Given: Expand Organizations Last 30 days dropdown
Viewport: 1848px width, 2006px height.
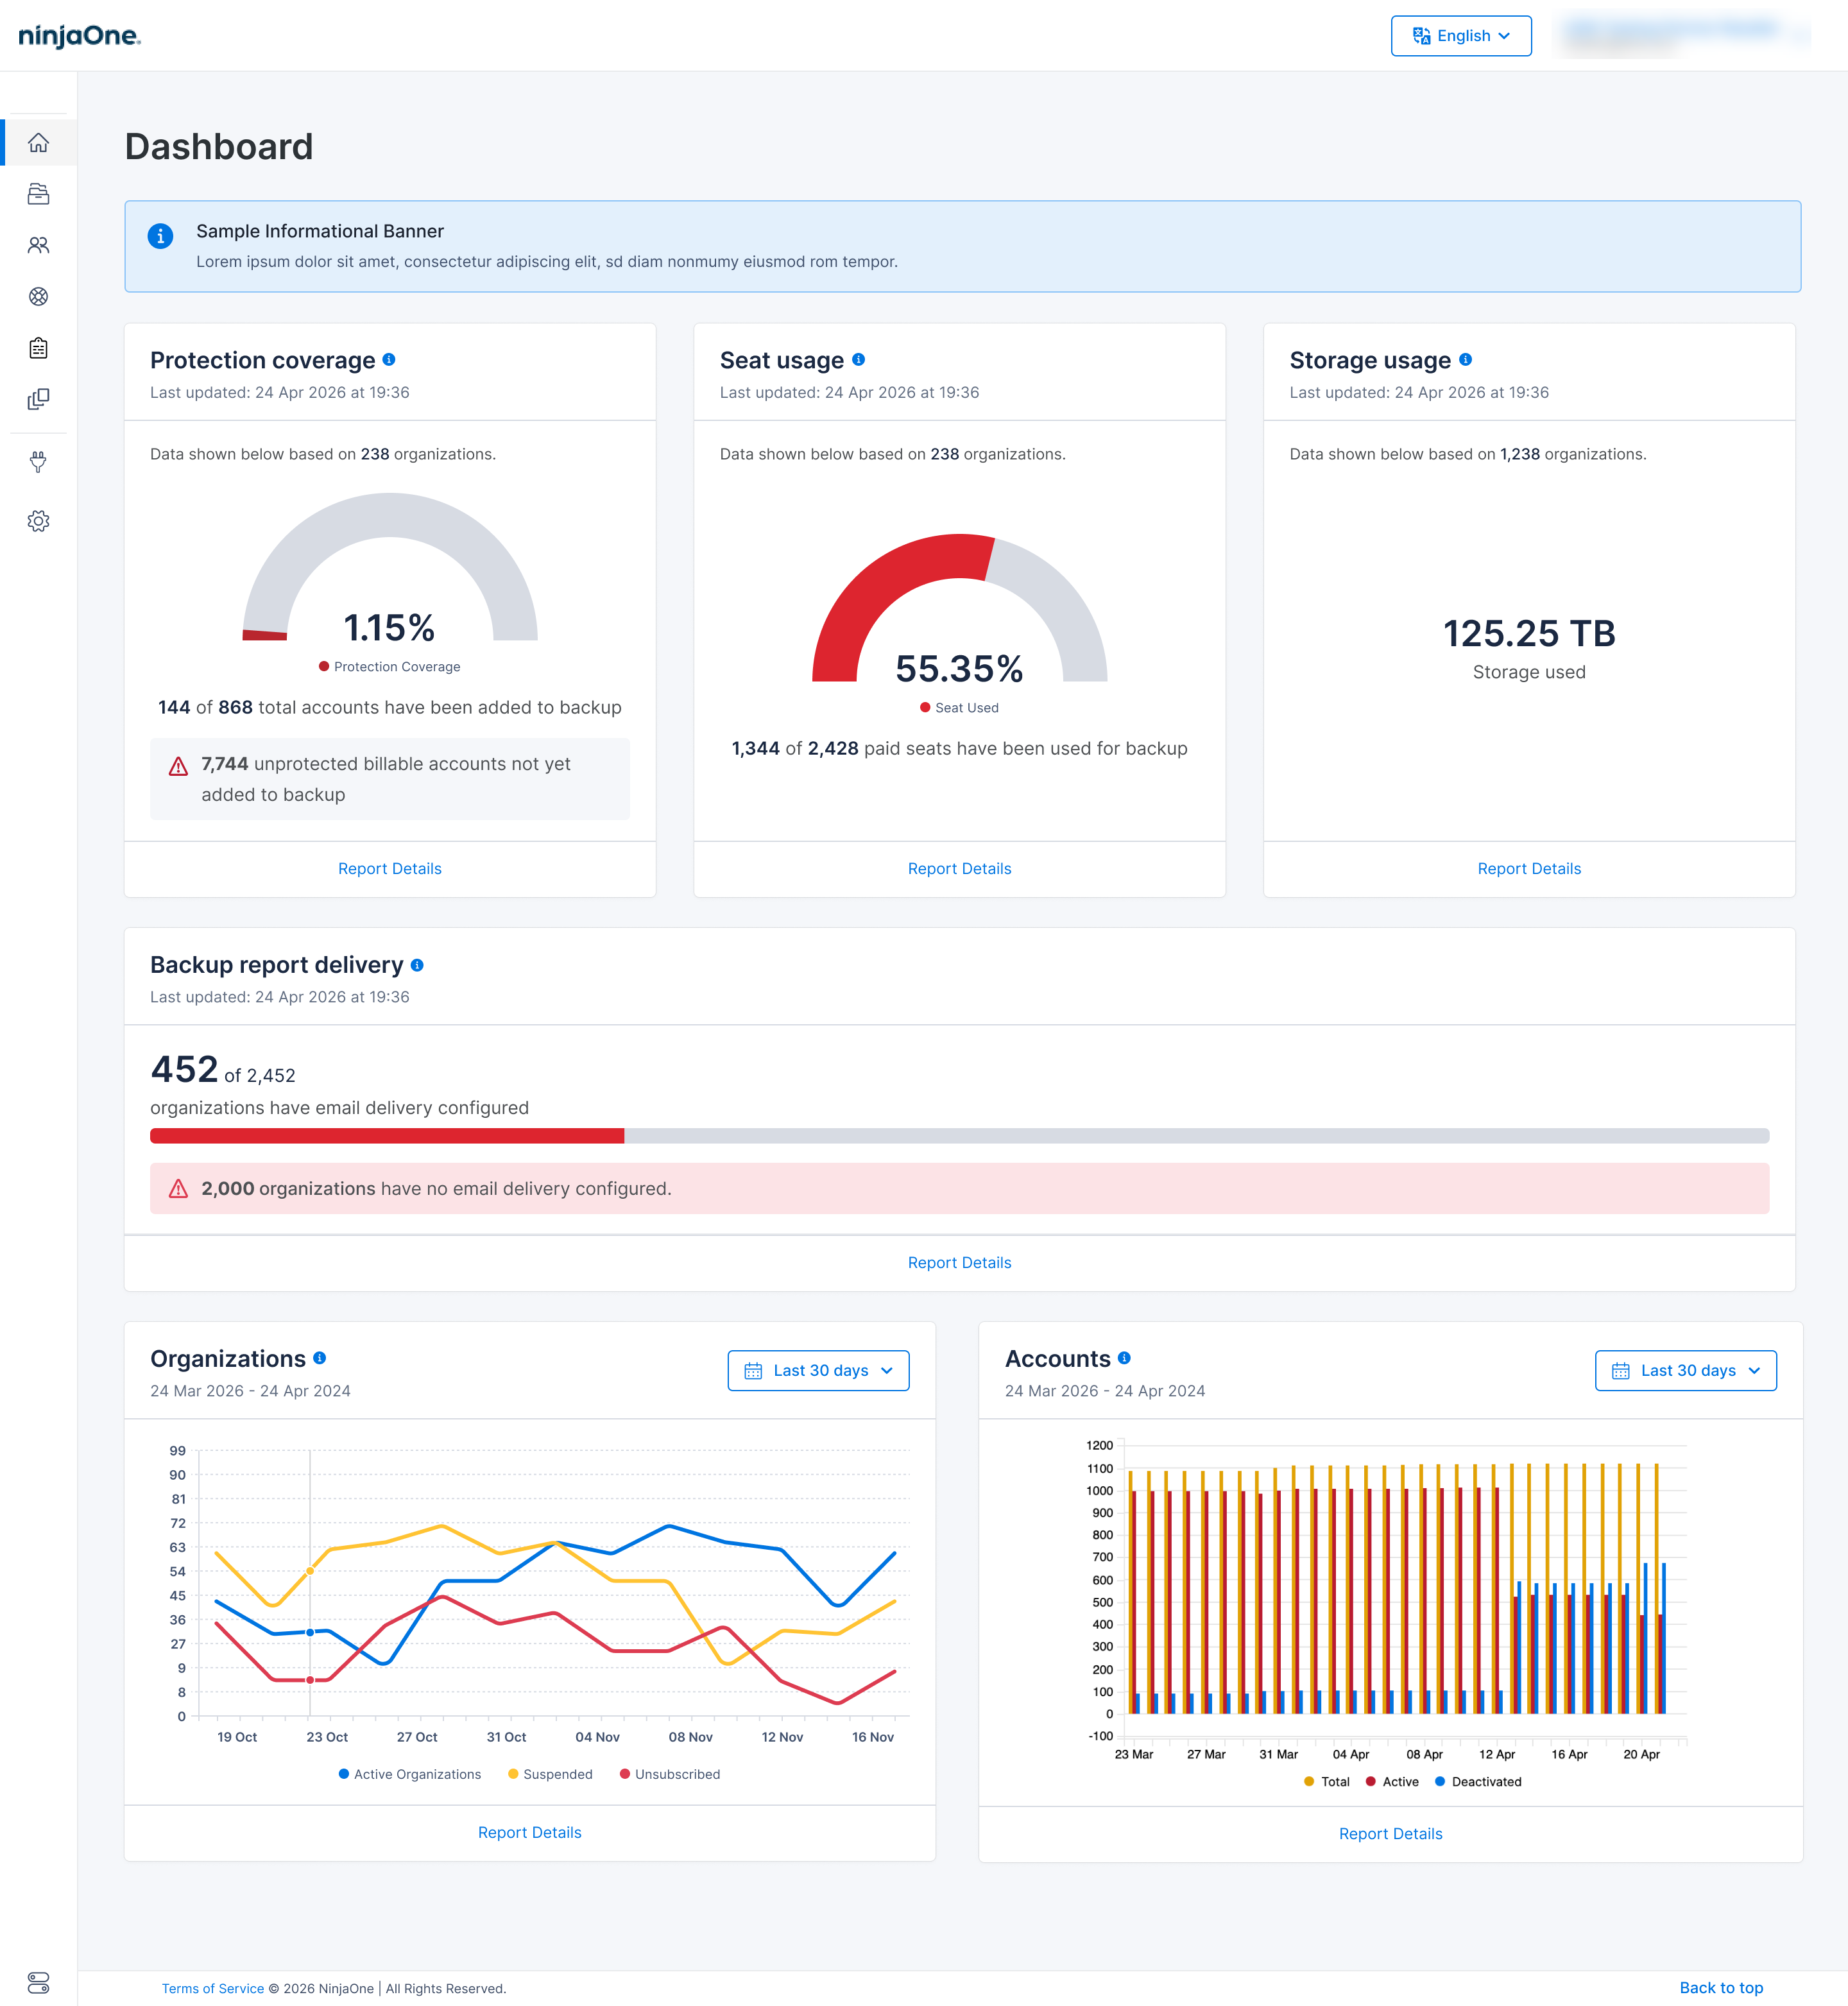Looking at the screenshot, I should click(818, 1371).
